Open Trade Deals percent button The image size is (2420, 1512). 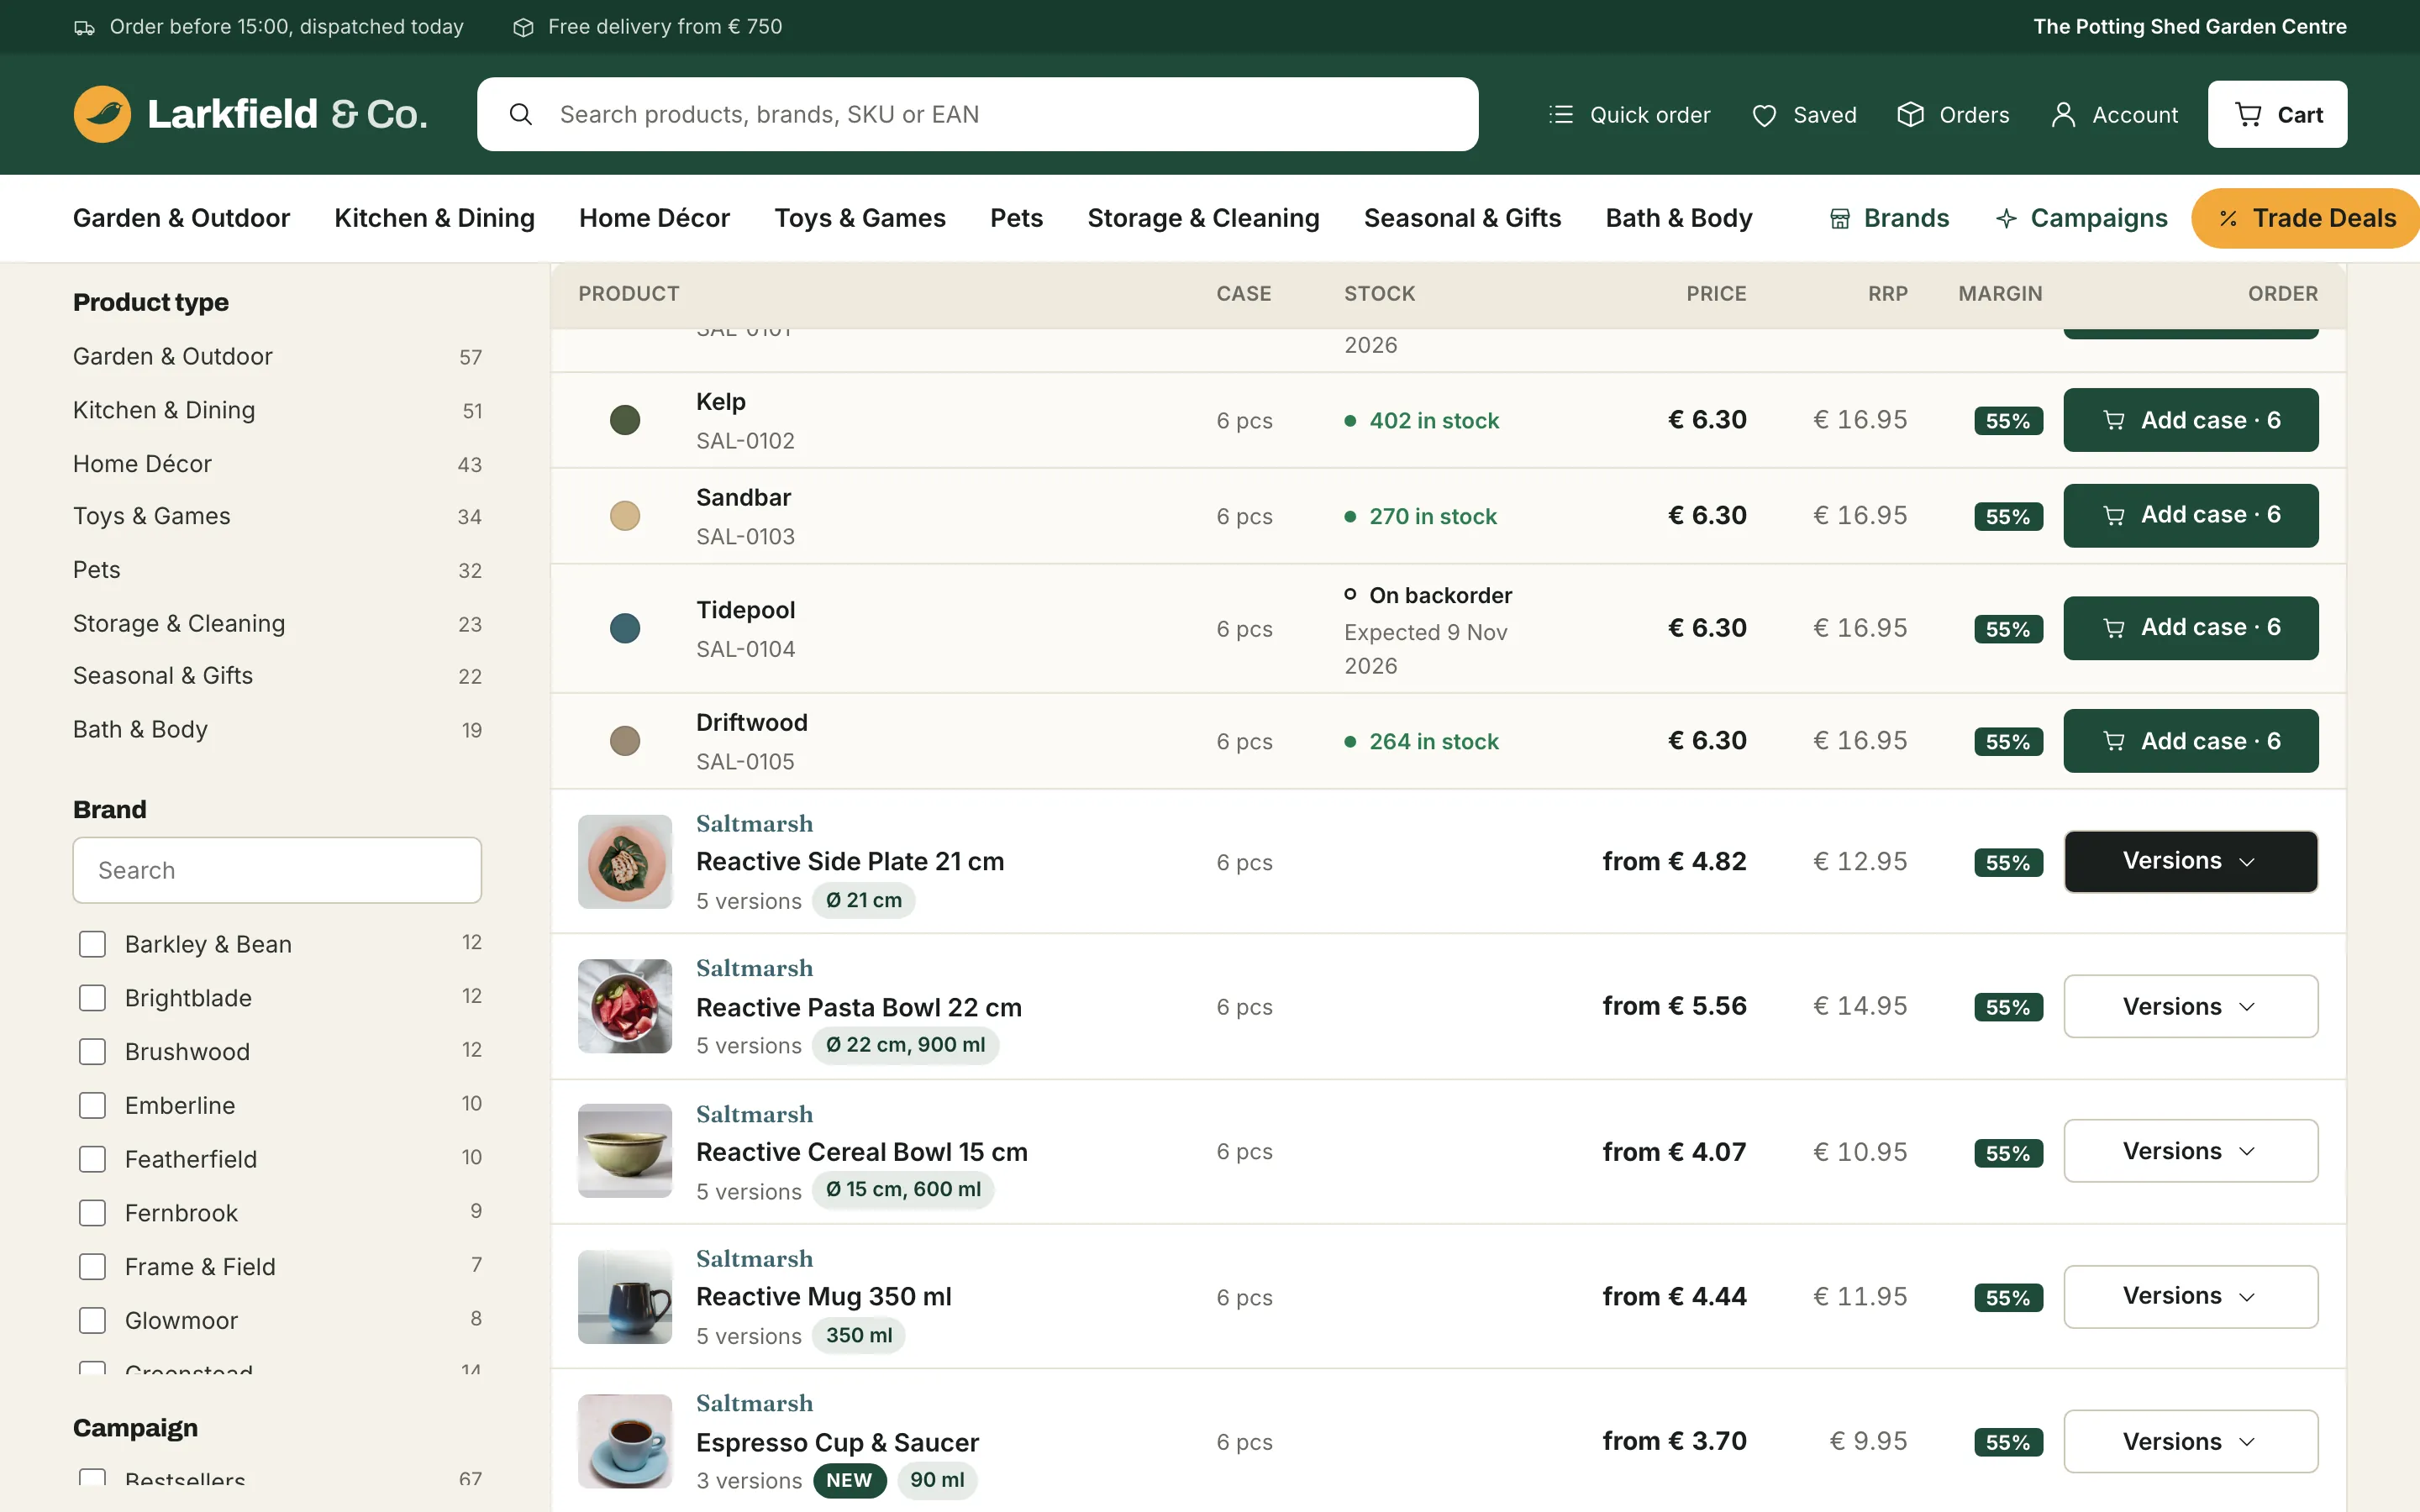click(2305, 218)
